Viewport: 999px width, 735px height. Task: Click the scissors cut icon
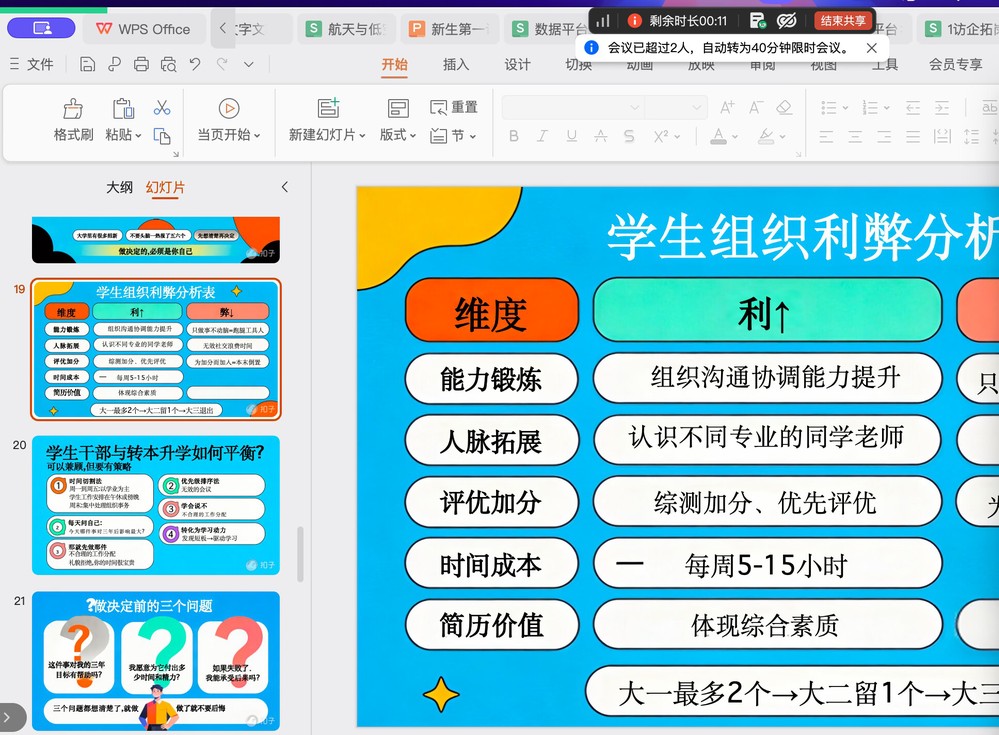[x=162, y=108]
